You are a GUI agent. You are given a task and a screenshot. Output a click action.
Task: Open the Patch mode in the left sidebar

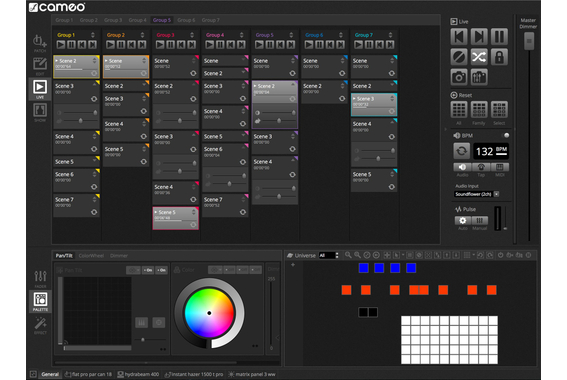pos(40,42)
